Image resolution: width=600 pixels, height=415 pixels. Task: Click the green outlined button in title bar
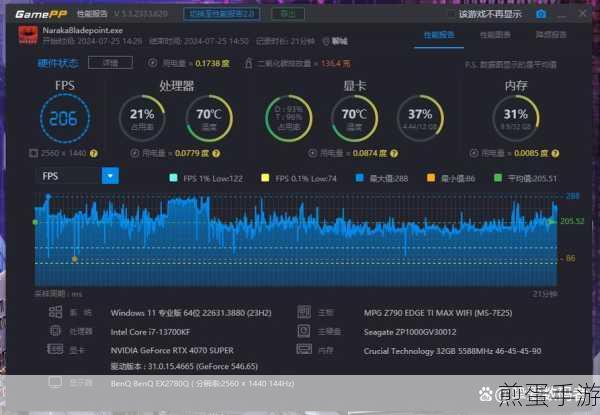click(288, 14)
